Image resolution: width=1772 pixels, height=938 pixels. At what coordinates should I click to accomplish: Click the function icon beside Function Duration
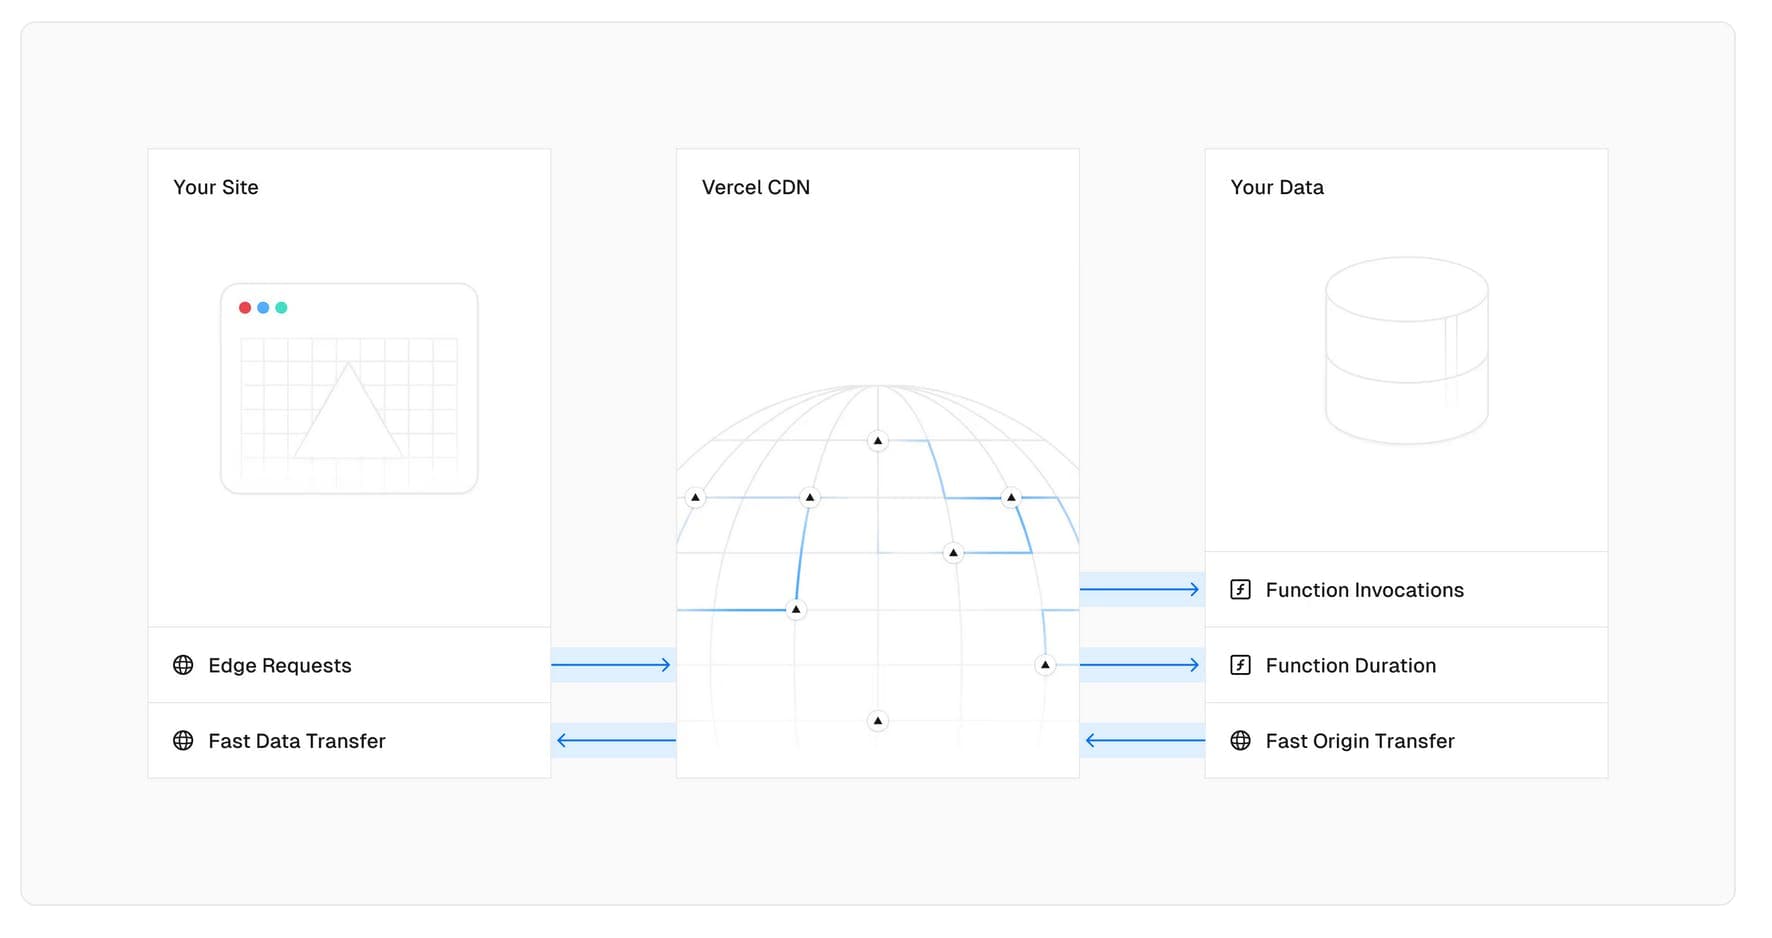1240,665
